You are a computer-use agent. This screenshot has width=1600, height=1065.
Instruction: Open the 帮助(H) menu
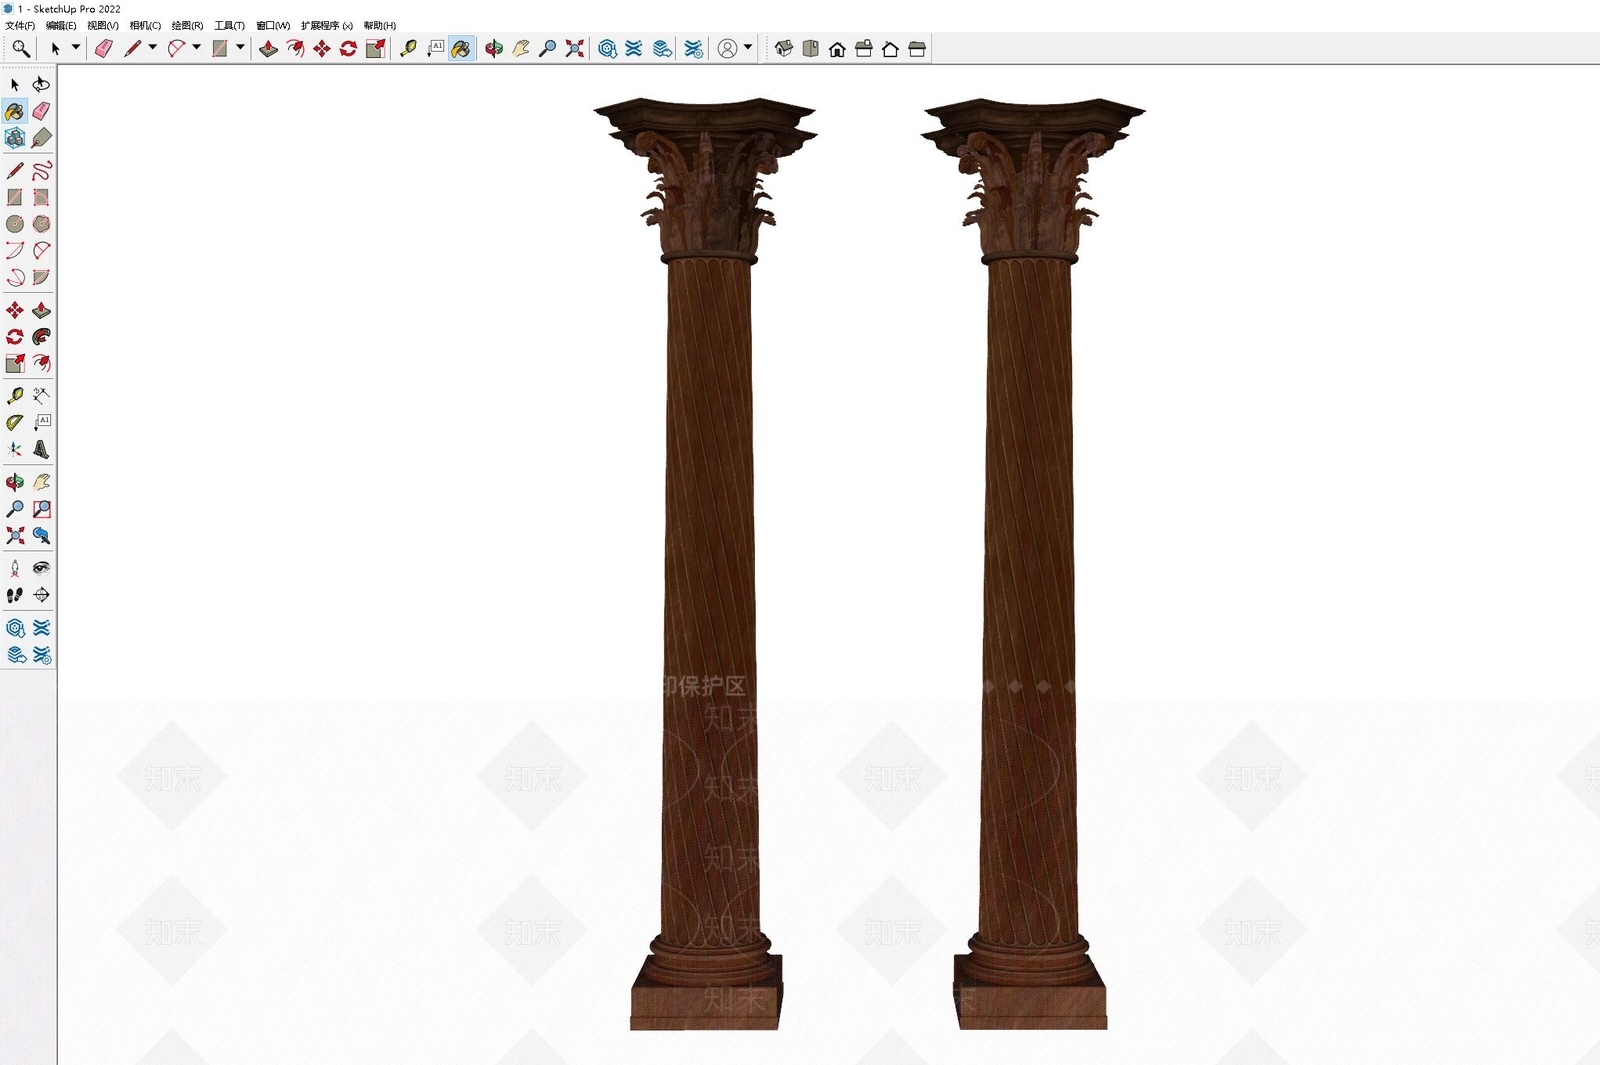[x=380, y=26]
